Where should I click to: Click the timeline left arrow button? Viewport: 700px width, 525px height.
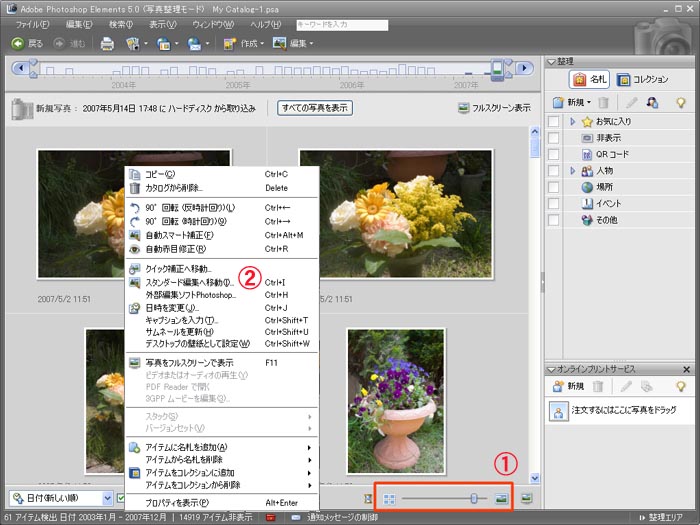(20, 68)
